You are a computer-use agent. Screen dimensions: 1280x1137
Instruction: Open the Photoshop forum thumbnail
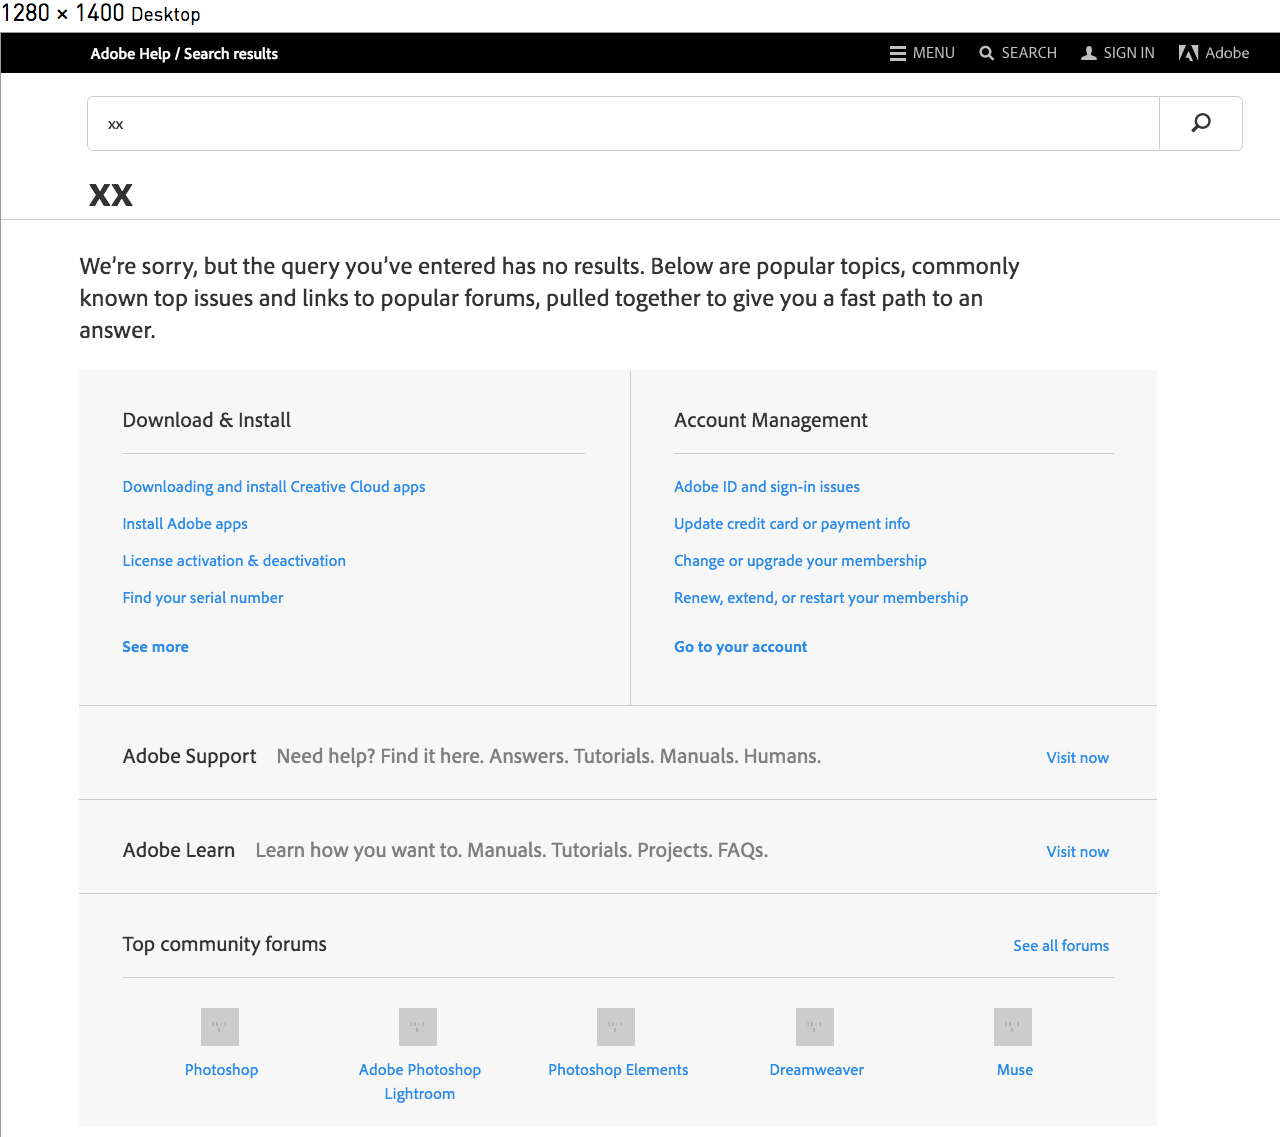tap(220, 1027)
